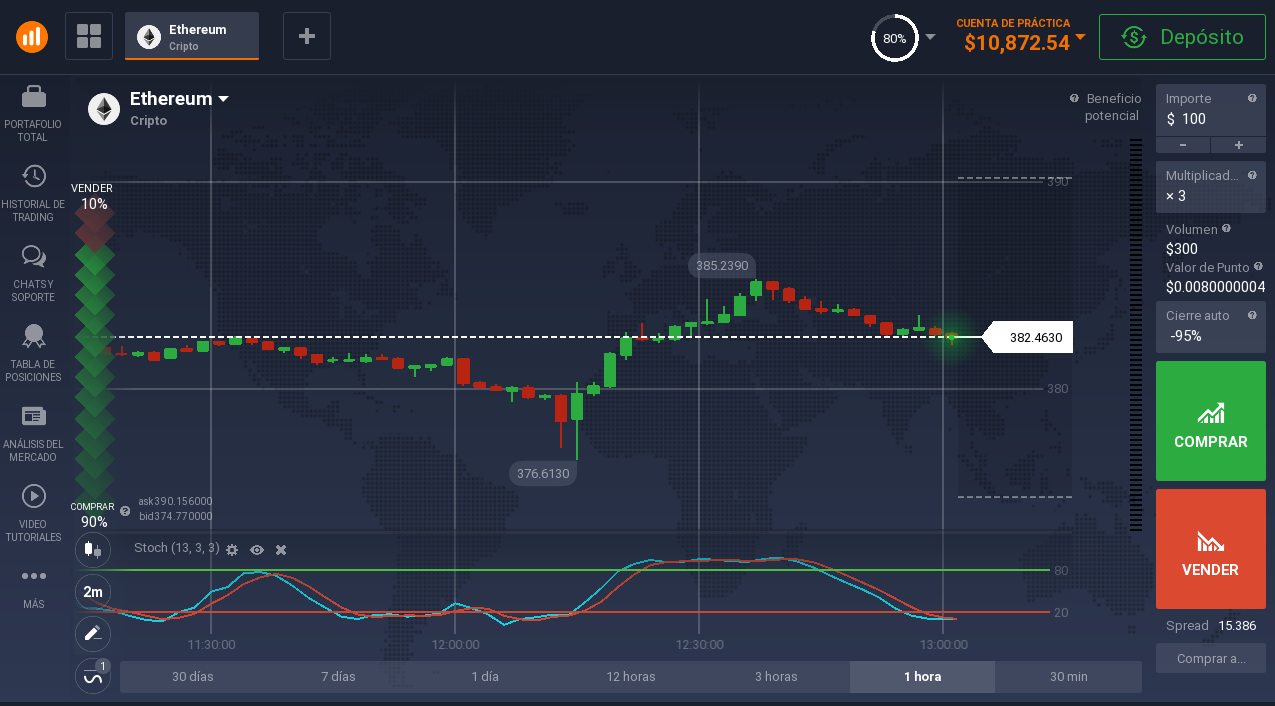The width and height of the screenshot is (1275, 706).
Task: Expand the Ethereum asset dropdown on chart
Action: click(x=224, y=99)
